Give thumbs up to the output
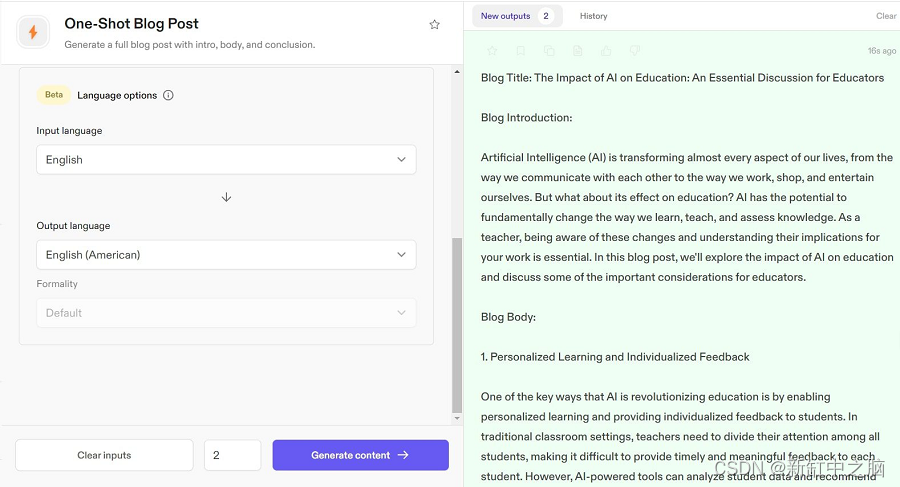 [606, 51]
